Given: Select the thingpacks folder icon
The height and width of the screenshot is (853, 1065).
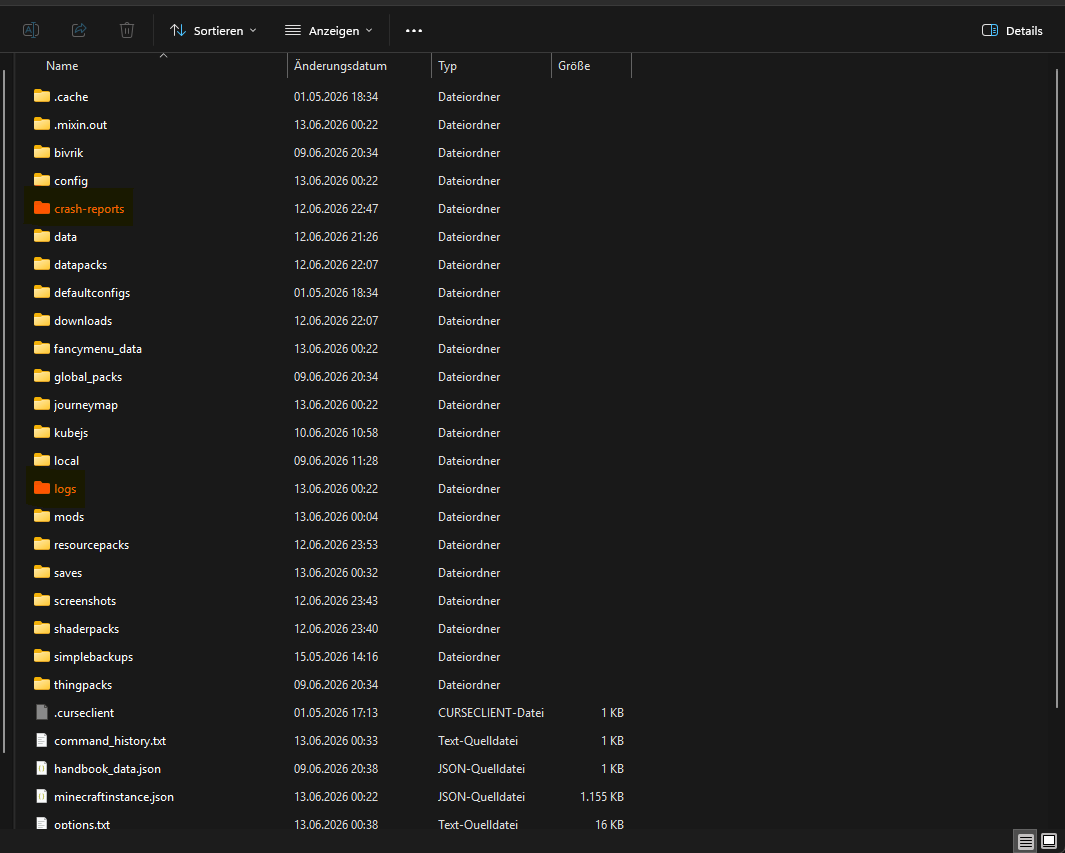Looking at the screenshot, I should click(42, 685).
